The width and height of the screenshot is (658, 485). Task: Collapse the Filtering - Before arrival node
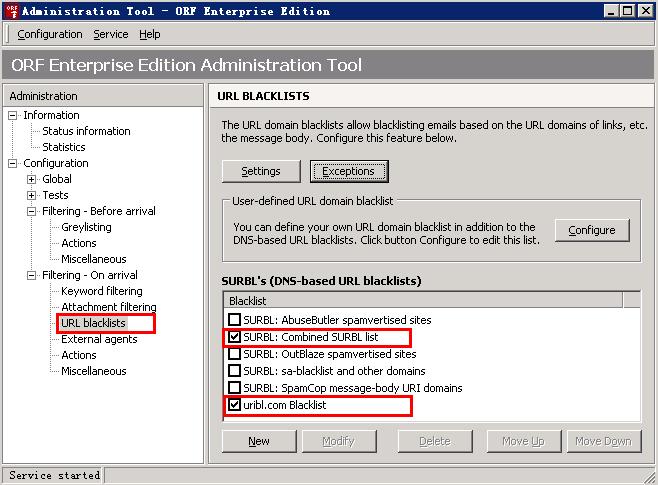pos(32,211)
